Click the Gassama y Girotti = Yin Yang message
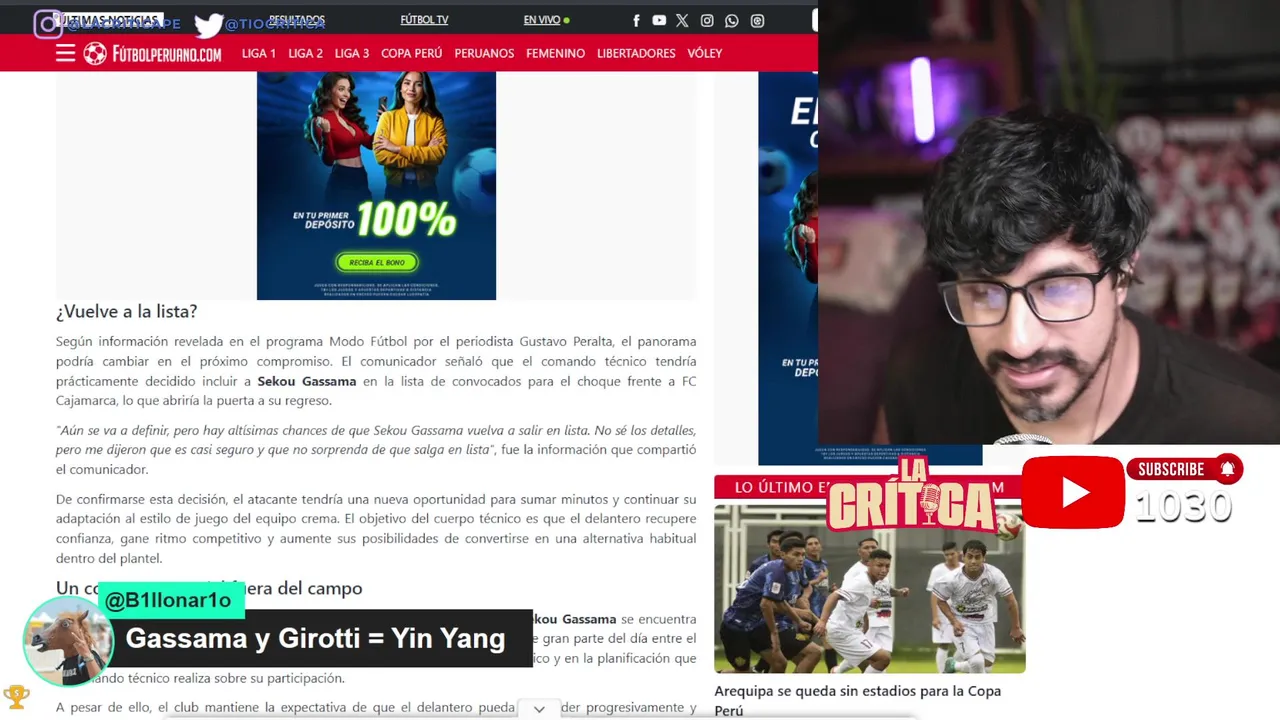The height and width of the screenshot is (720, 1280). pyautogui.click(x=315, y=638)
